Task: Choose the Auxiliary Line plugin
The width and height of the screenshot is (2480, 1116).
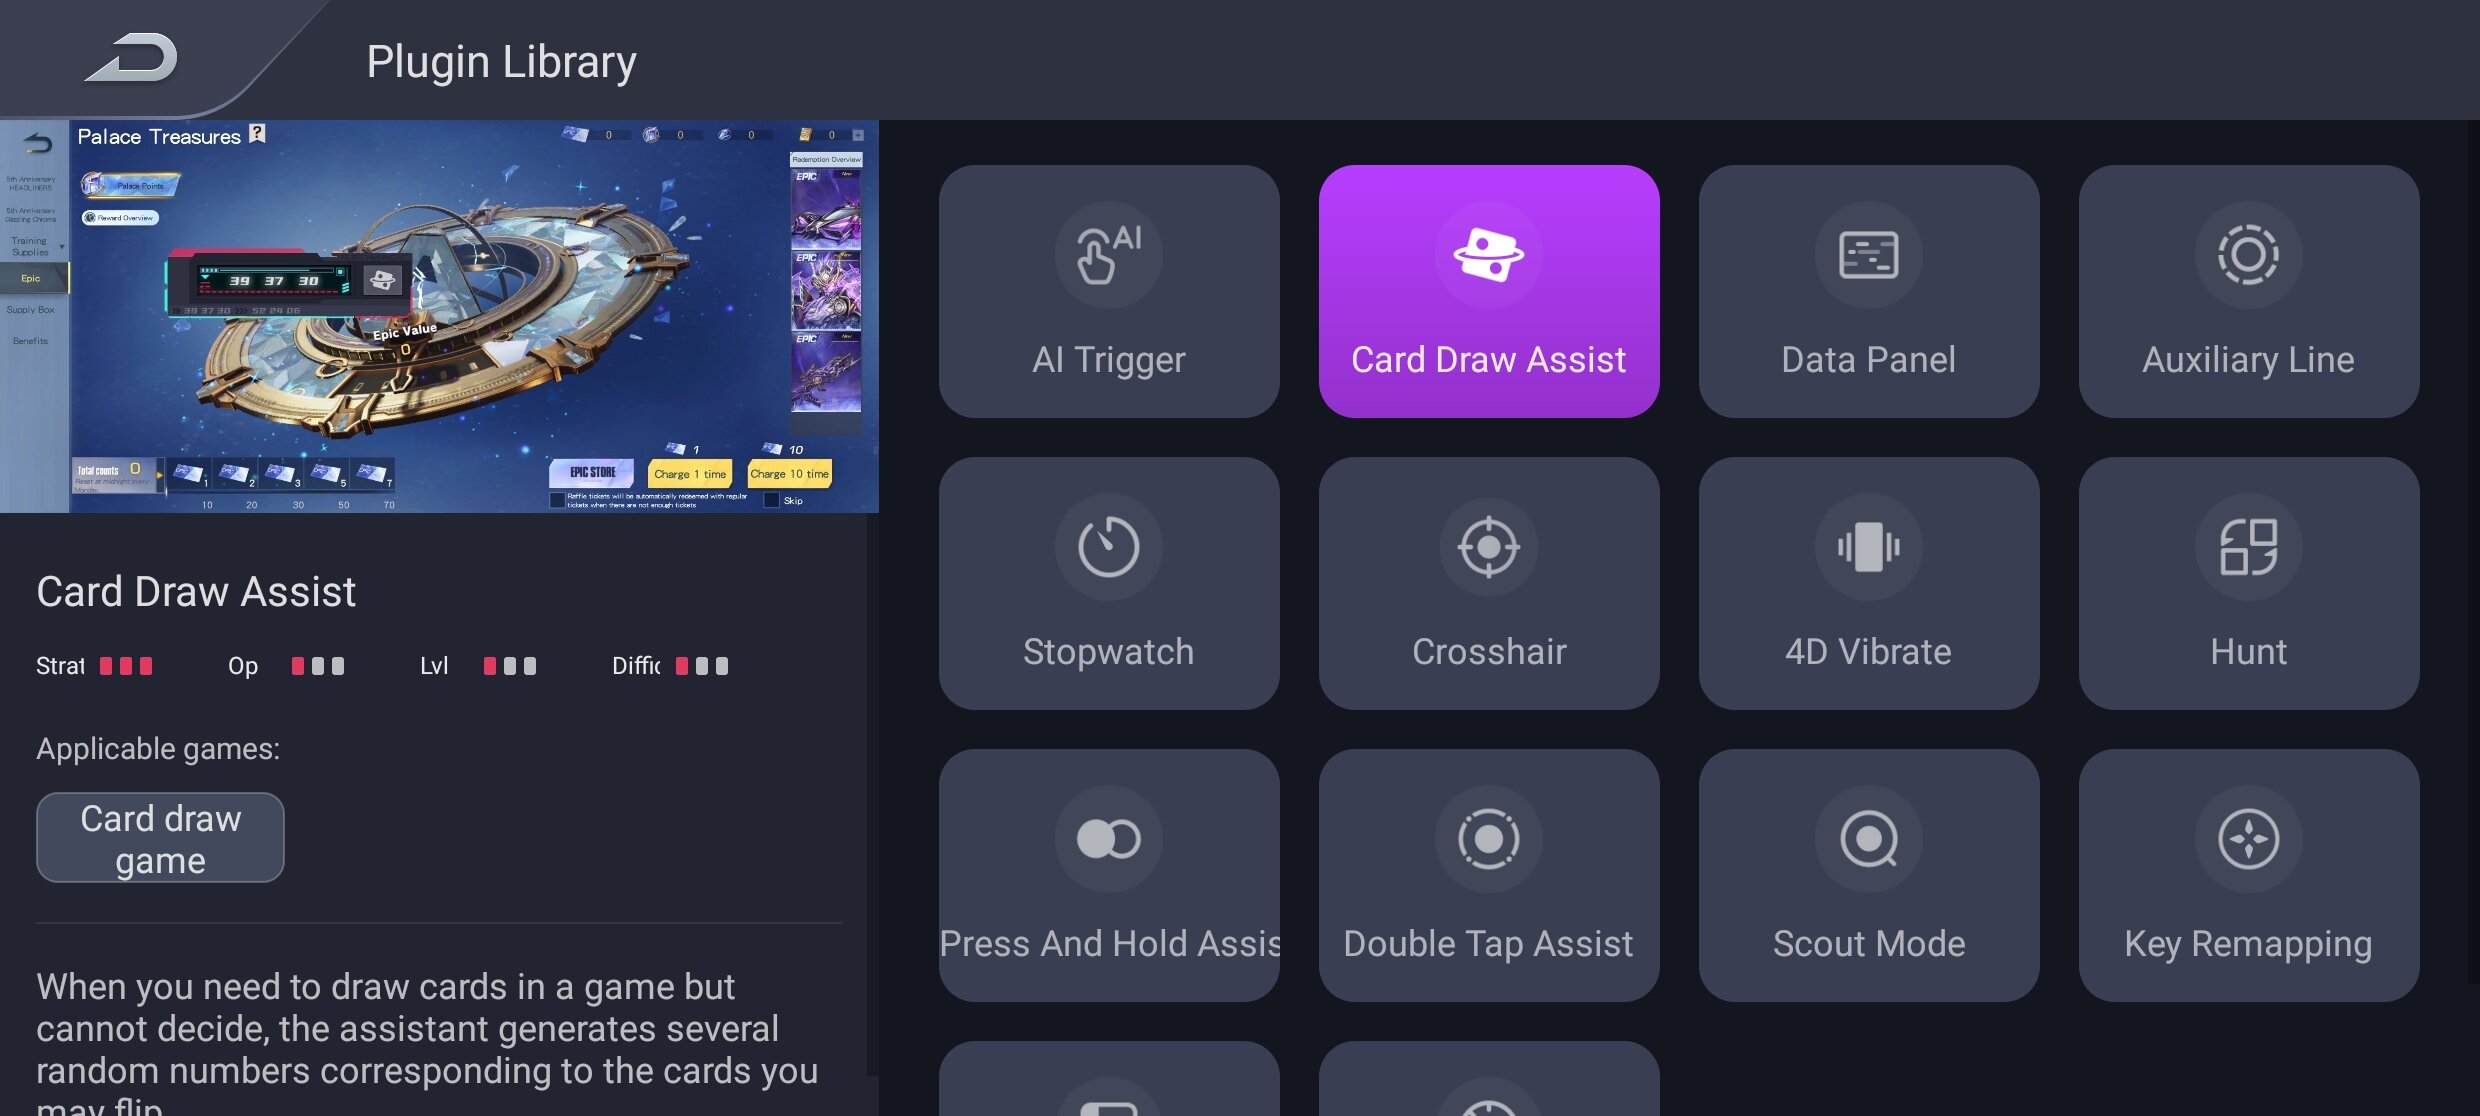Action: pyautogui.click(x=2248, y=291)
